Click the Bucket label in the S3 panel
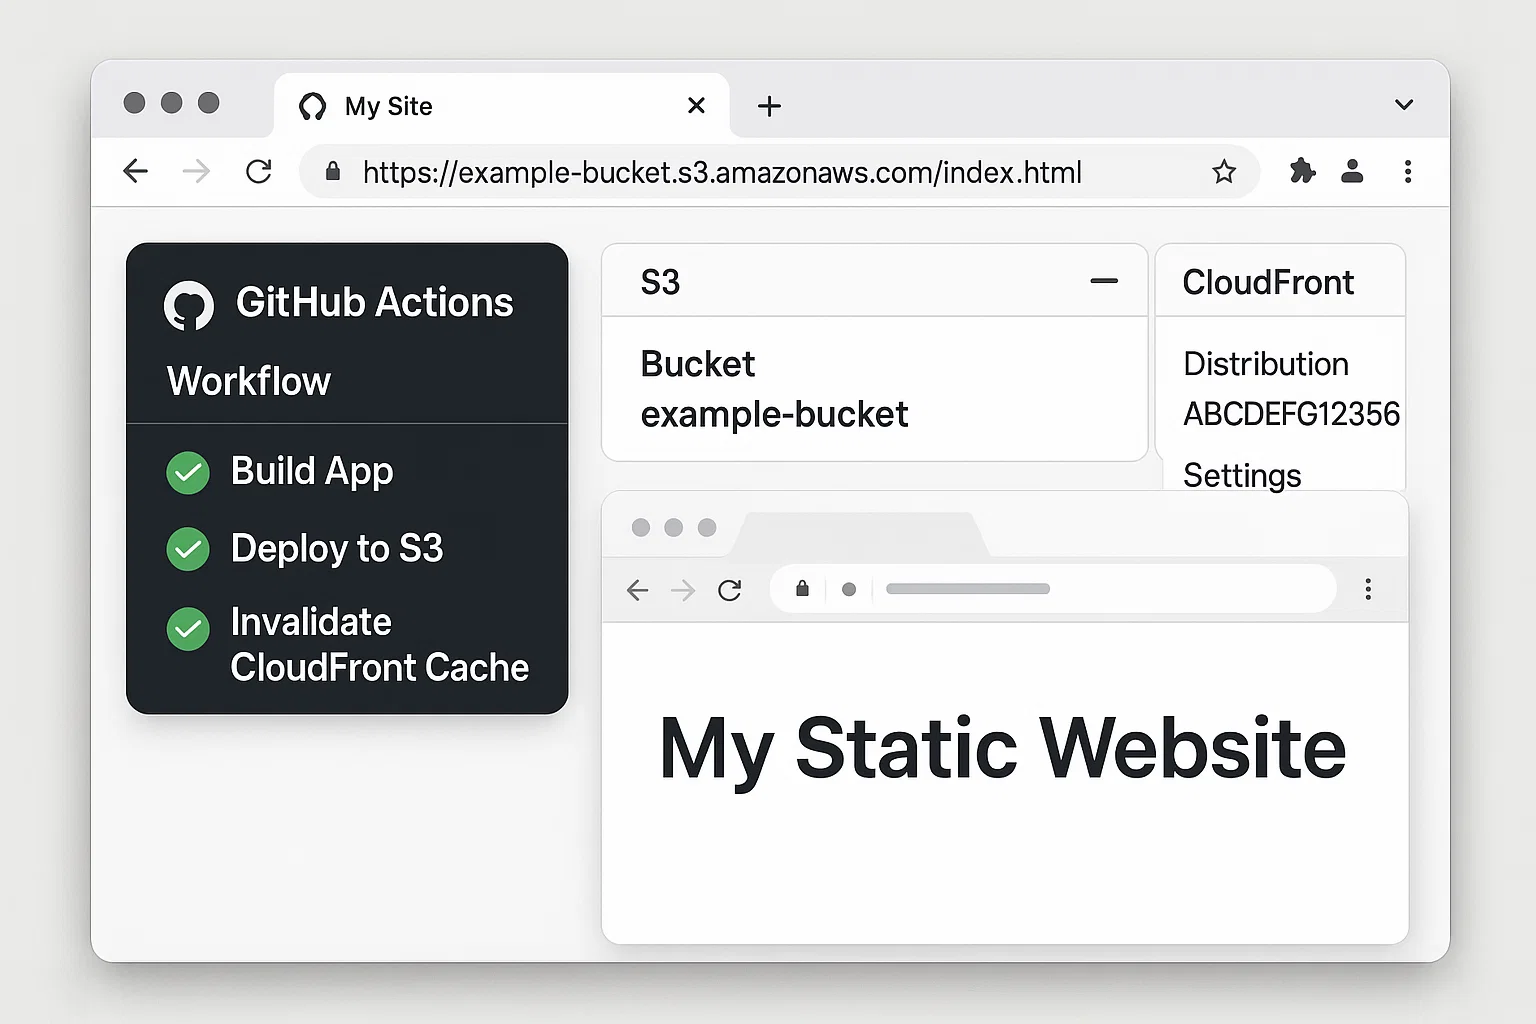The width and height of the screenshot is (1536, 1024). coord(698,364)
